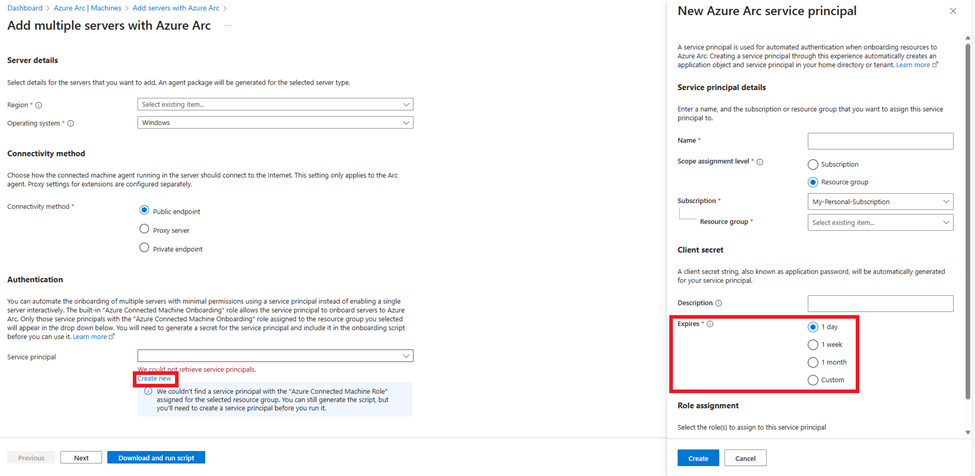Open the Resource group dropdown in panel
The height and width of the screenshot is (476, 975).
click(880, 222)
